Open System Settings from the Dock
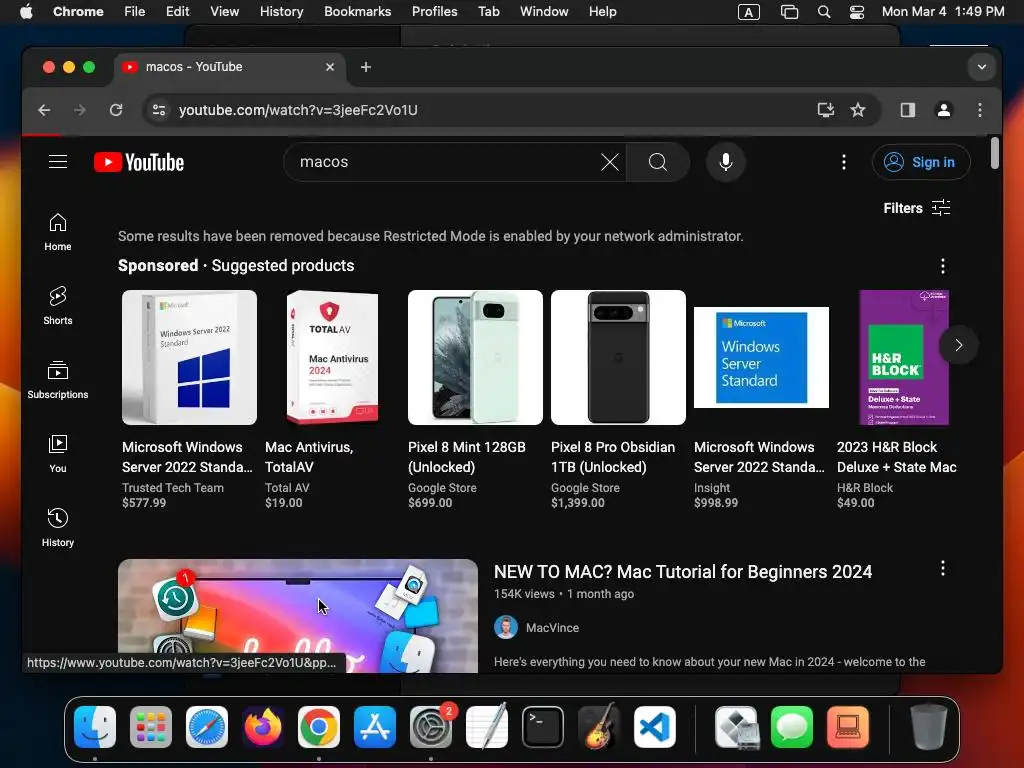The height and width of the screenshot is (768, 1024). tap(431, 727)
